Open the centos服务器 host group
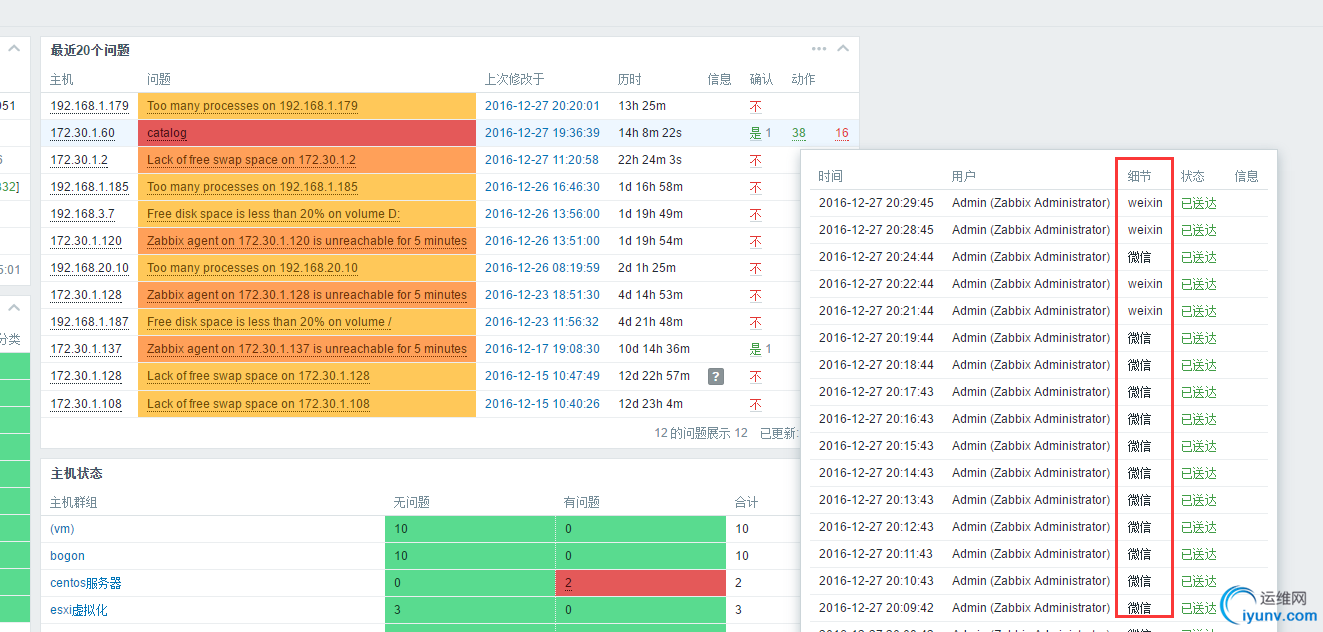The width and height of the screenshot is (1323, 632). (x=85, y=583)
